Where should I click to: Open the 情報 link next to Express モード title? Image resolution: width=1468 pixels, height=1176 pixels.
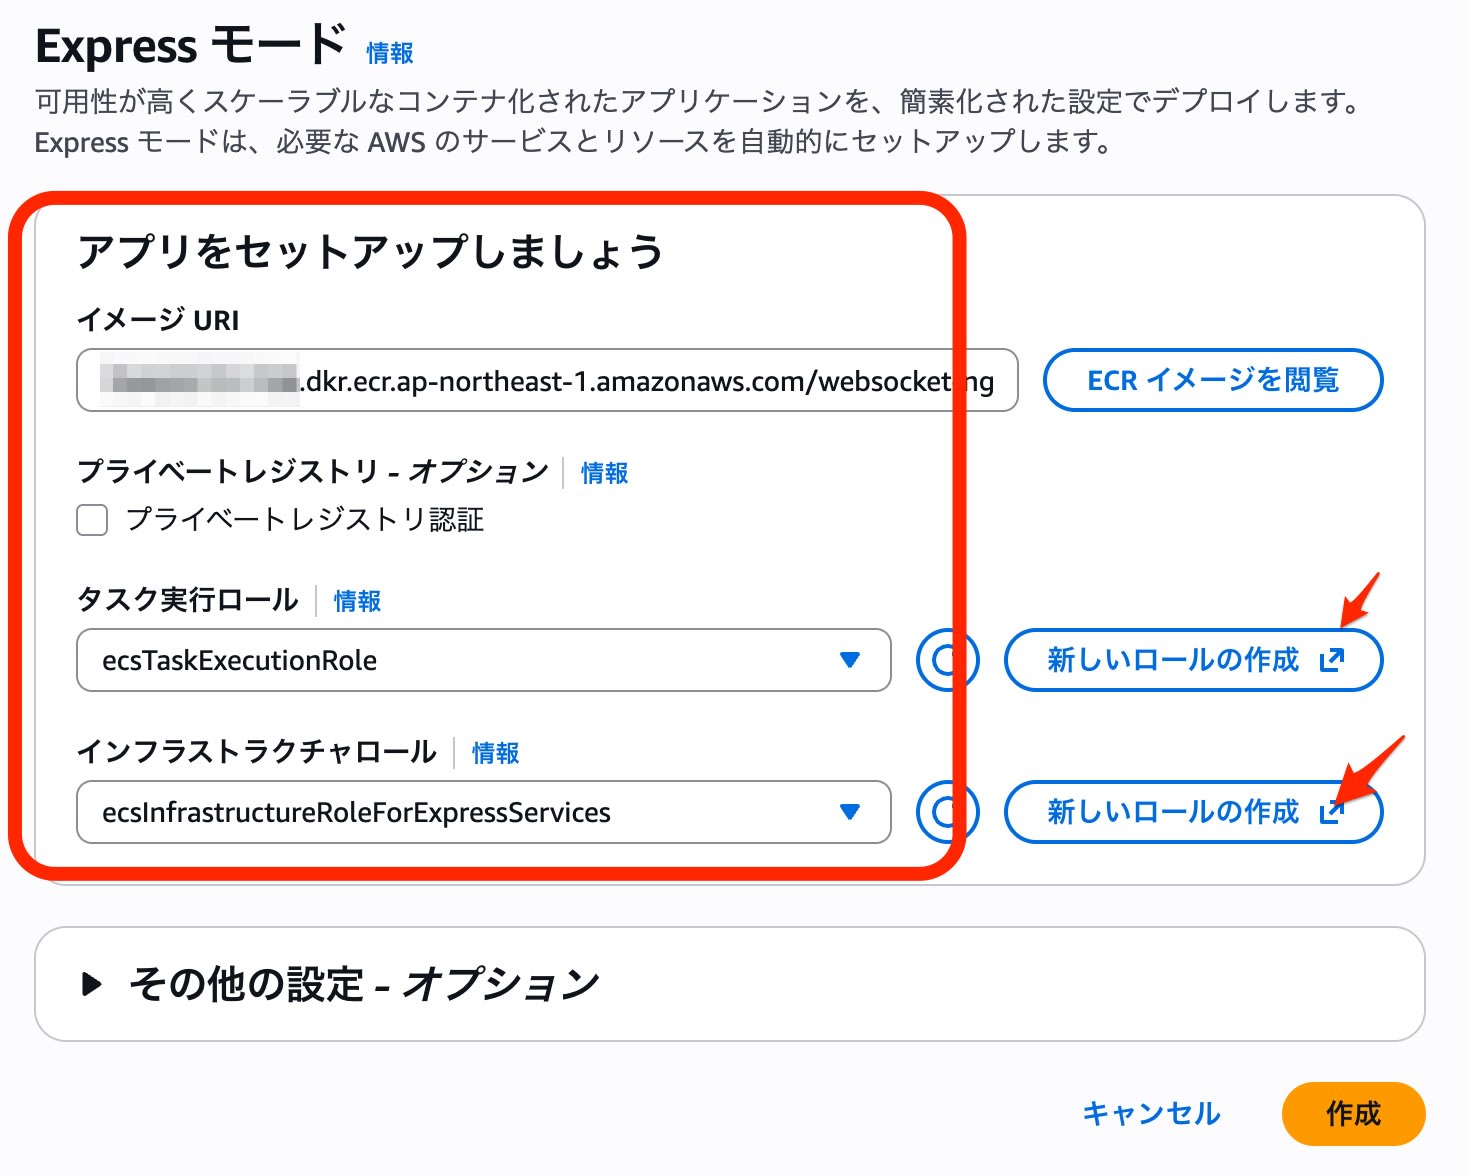(x=390, y=53)
